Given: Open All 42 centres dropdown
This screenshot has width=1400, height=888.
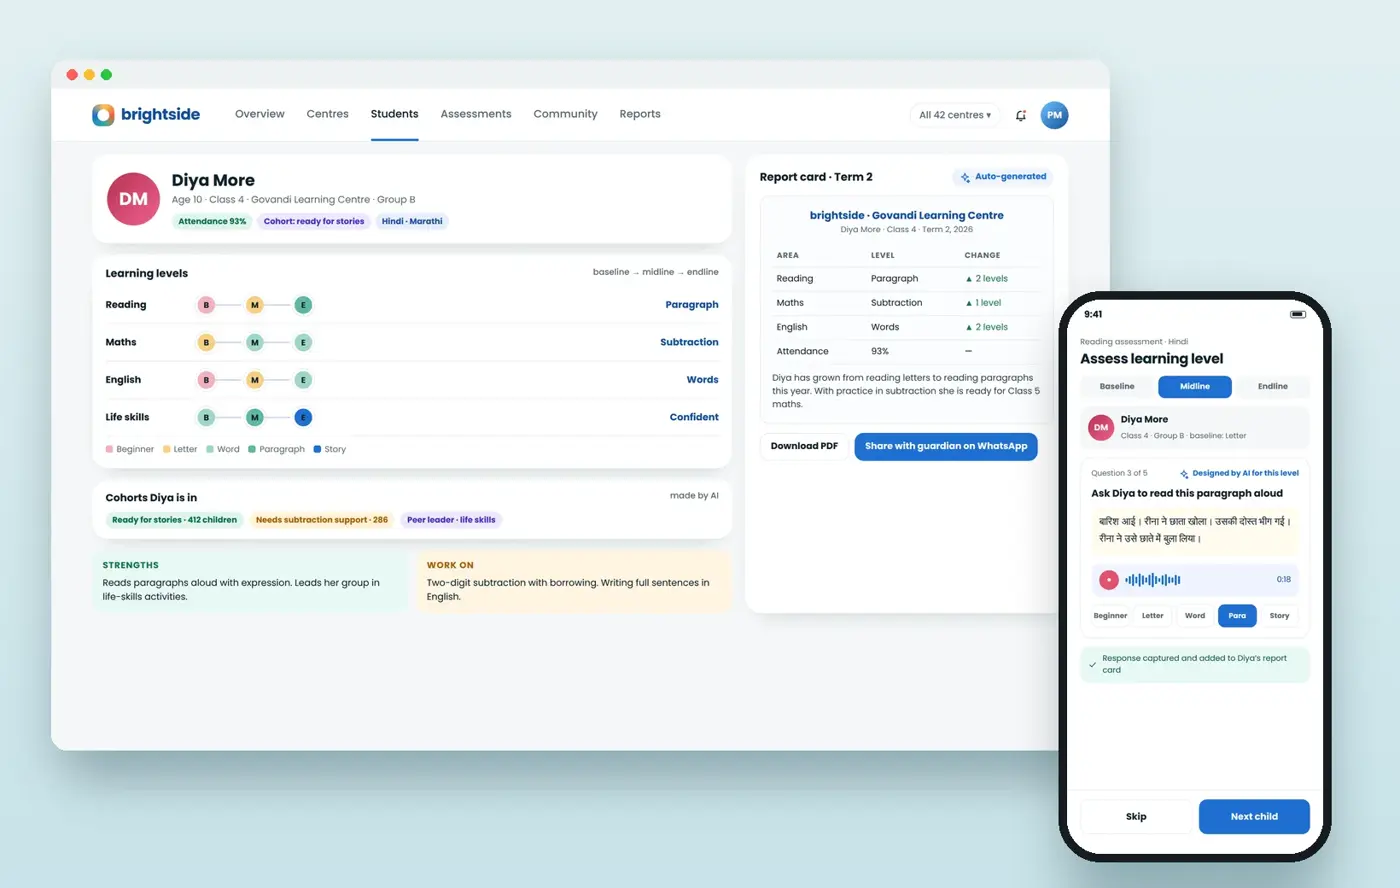Looking at the screenshot, I should (x=955, y=115).
